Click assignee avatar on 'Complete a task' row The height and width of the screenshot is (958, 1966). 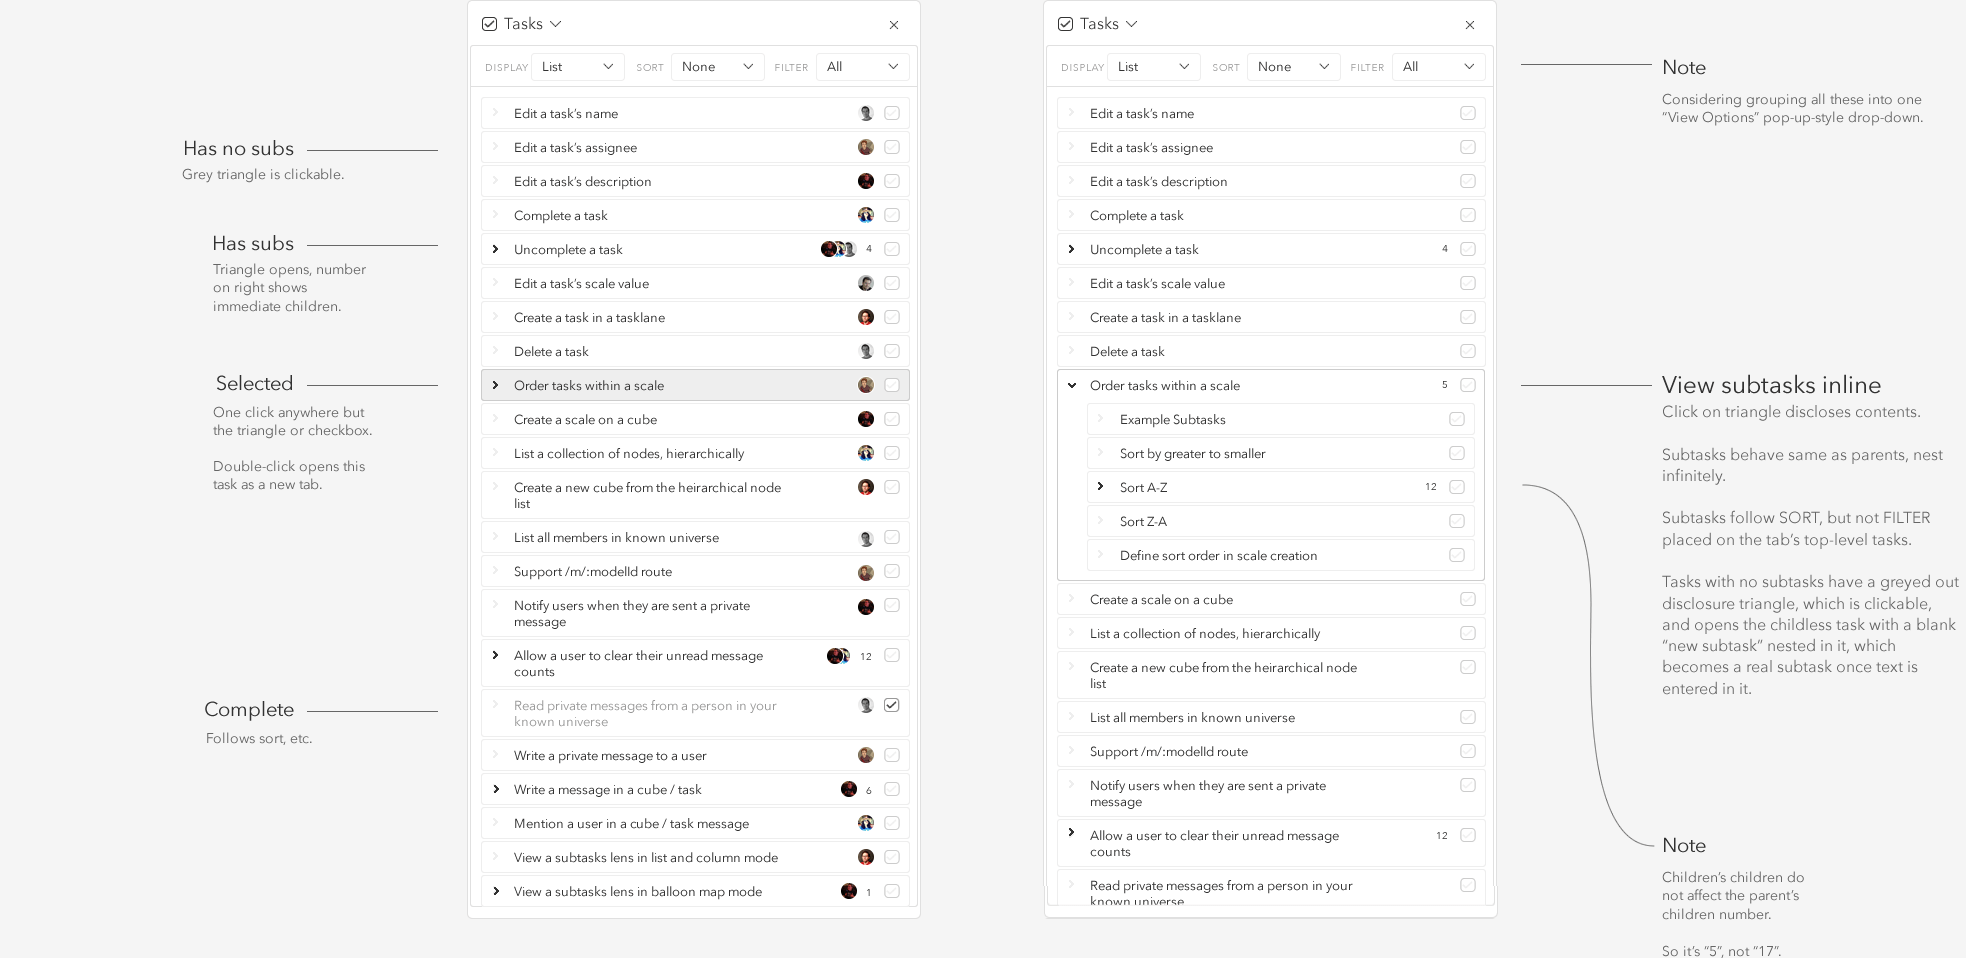pos(866,215)
